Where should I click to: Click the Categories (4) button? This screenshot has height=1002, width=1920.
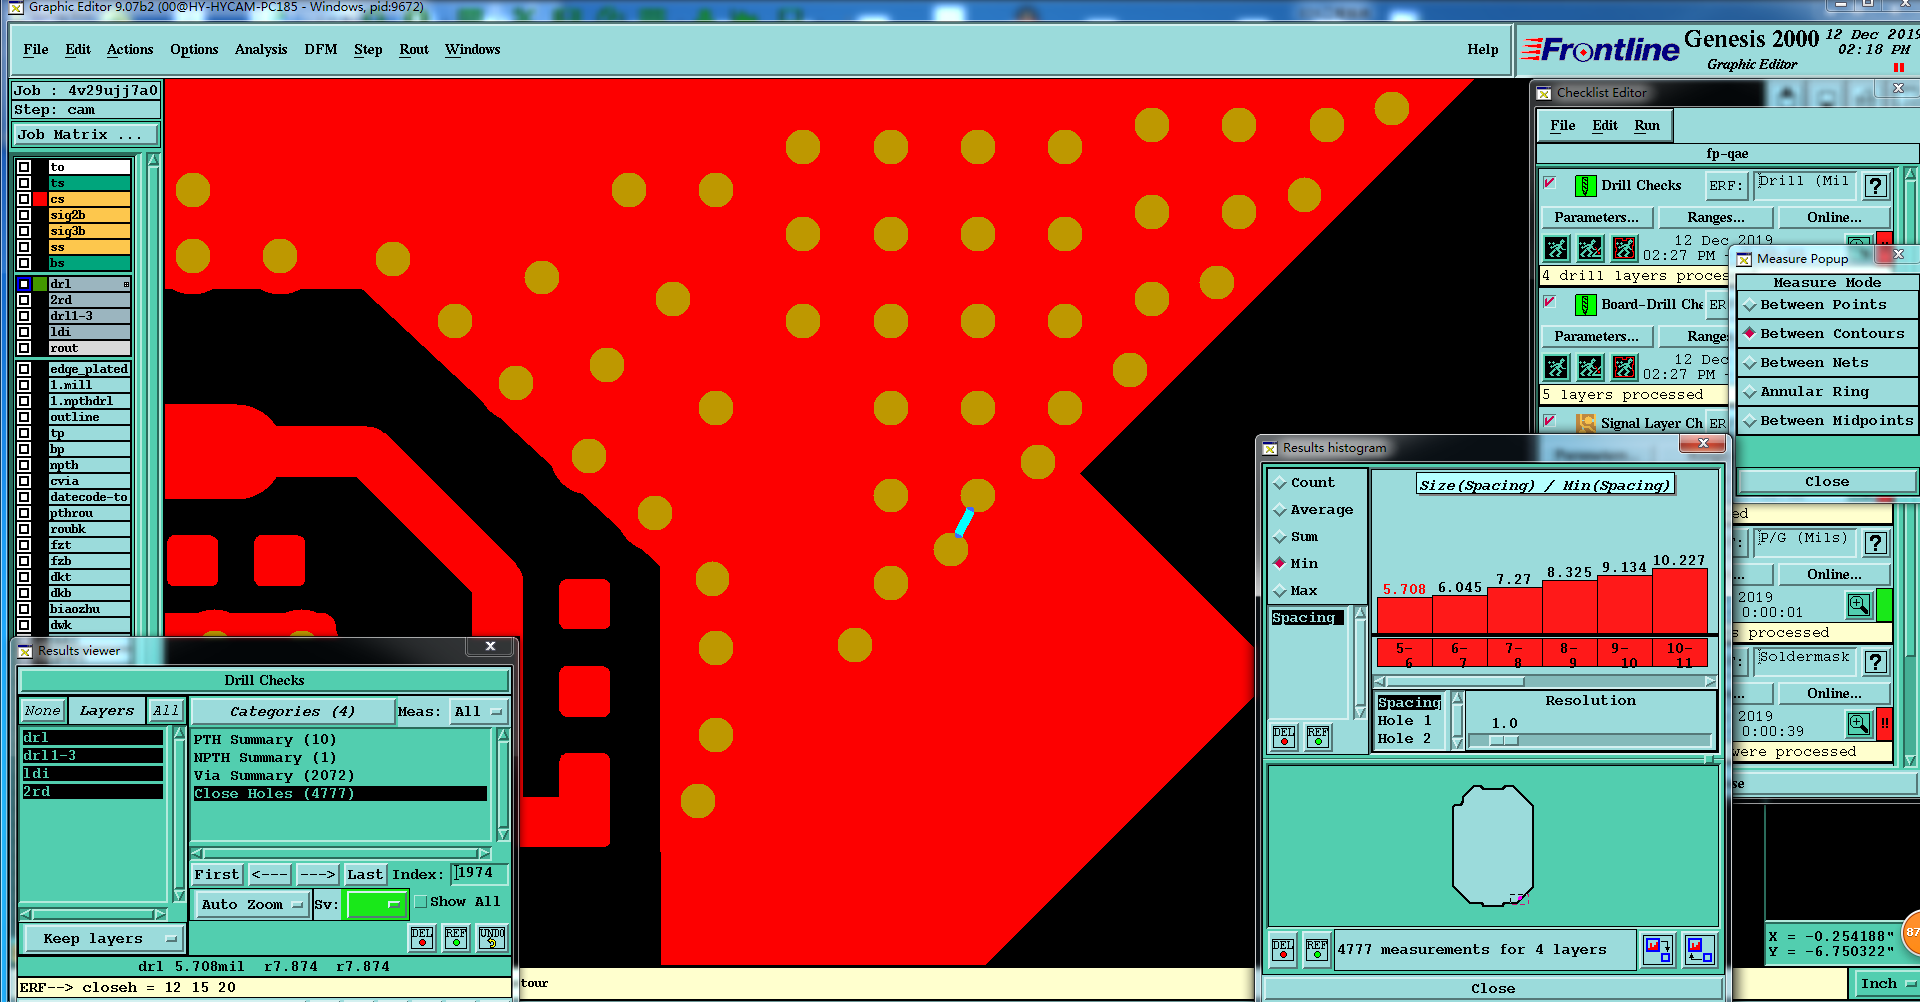(x=292, y=712)
